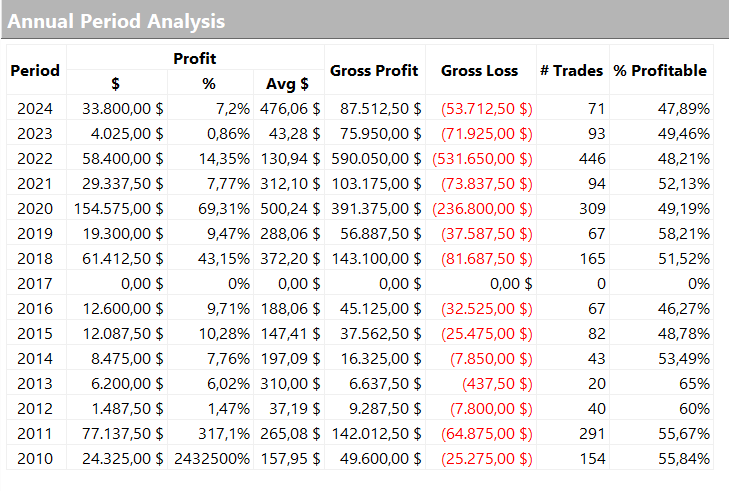Screen dimensions: 729x491
Task: Click the Profit group header
Action: pyautogui.click(x=194, y=59)
